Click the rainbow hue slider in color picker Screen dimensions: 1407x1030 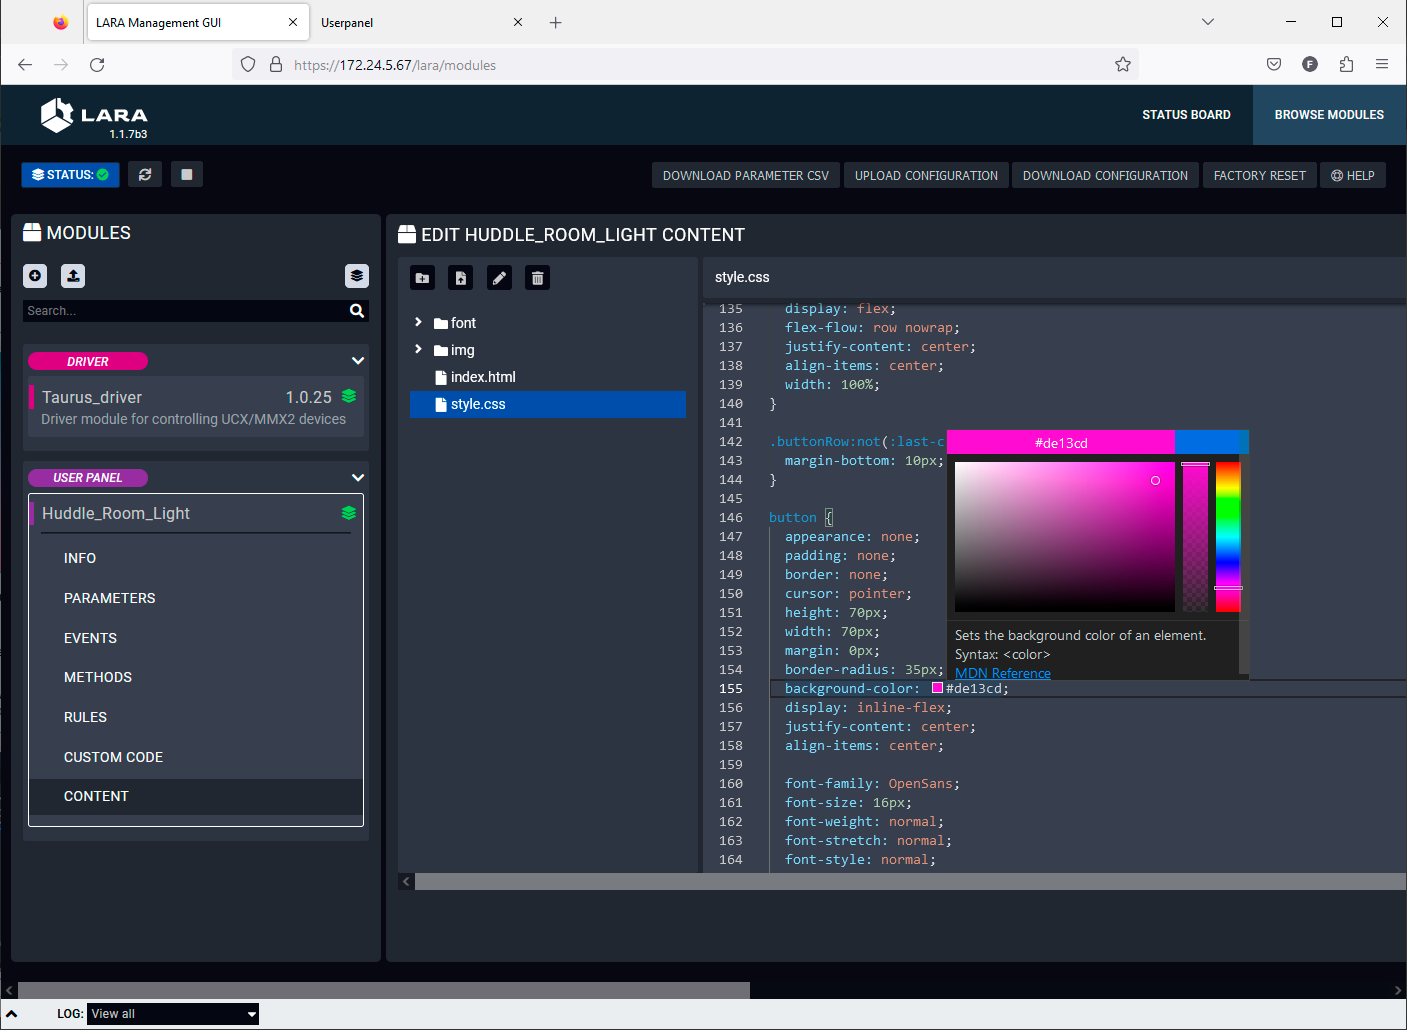1228,535
